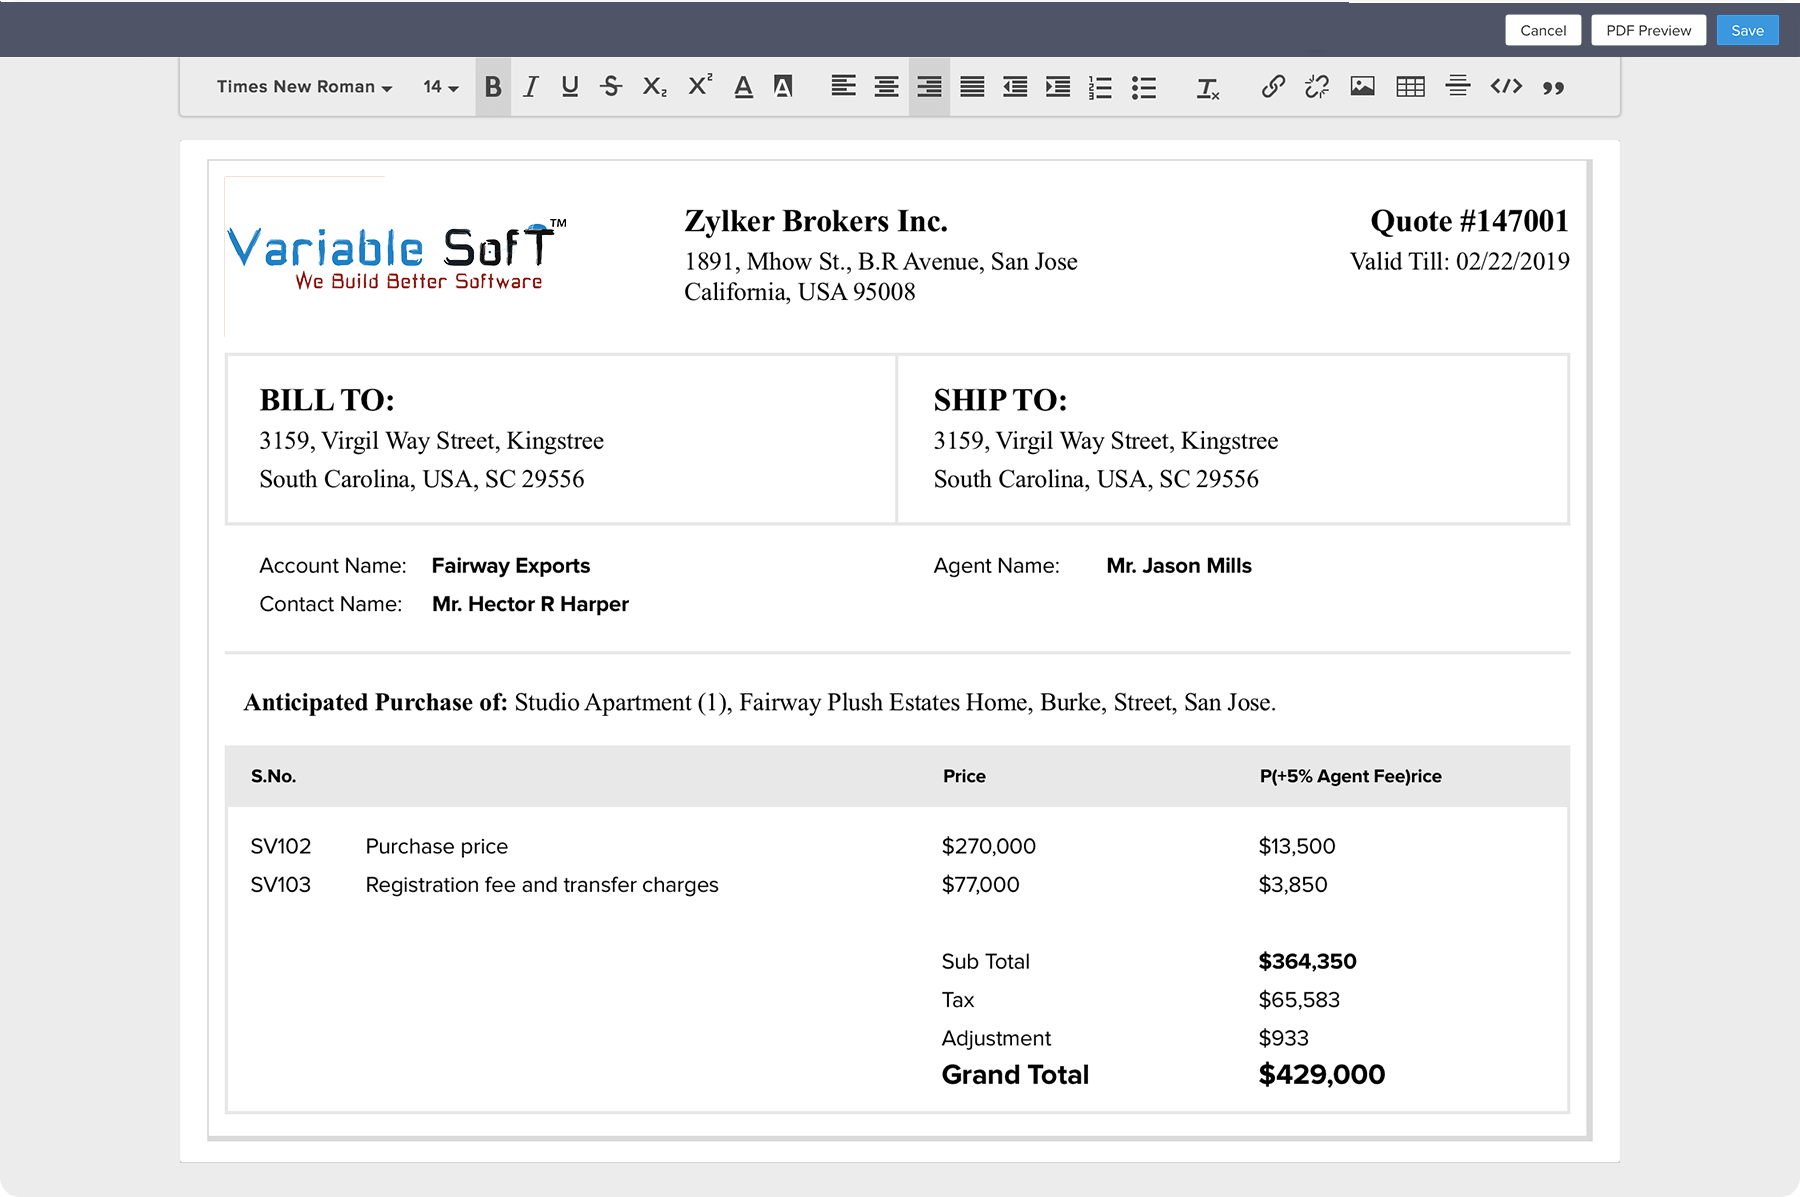Click the subscript icon
This screenshot has width=1800, height=1197.
[x=654, y=87]
